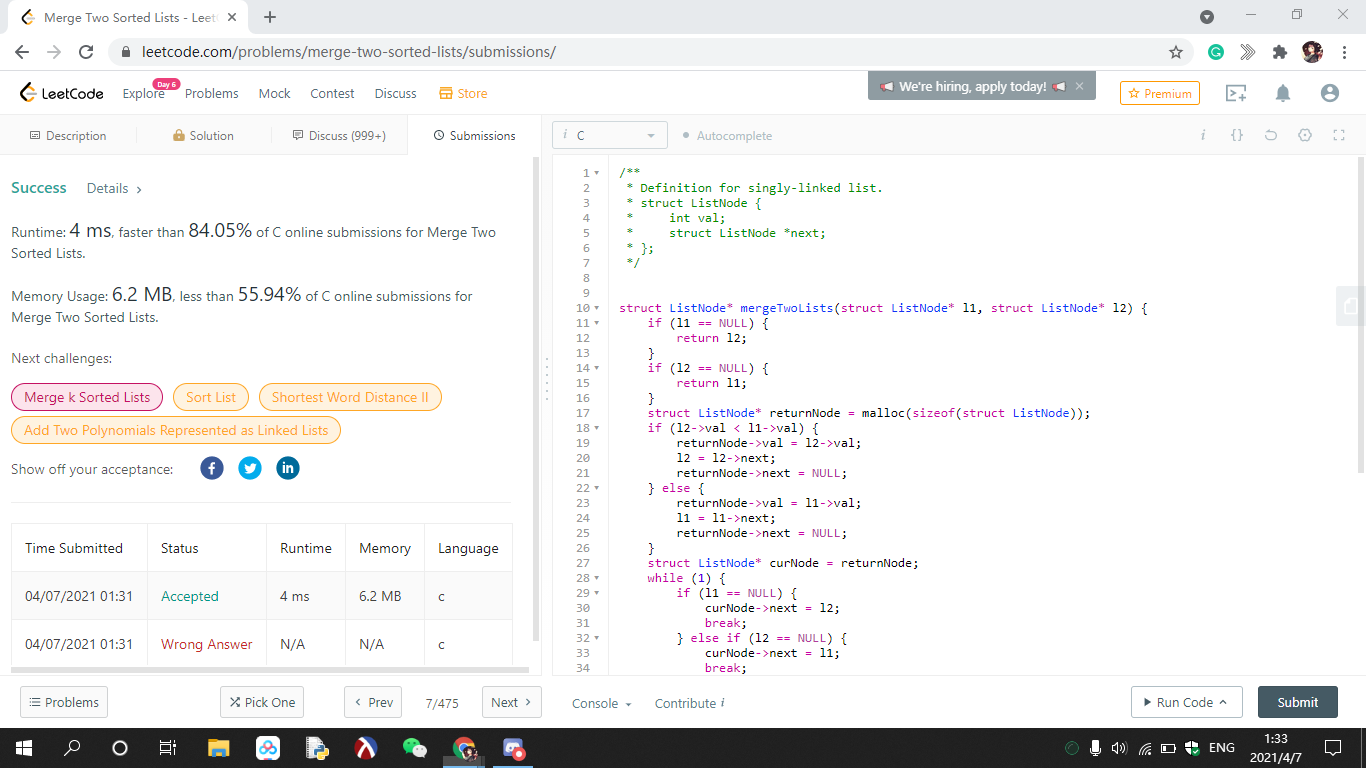Reset code to default with revert icon

point(1271,135)
